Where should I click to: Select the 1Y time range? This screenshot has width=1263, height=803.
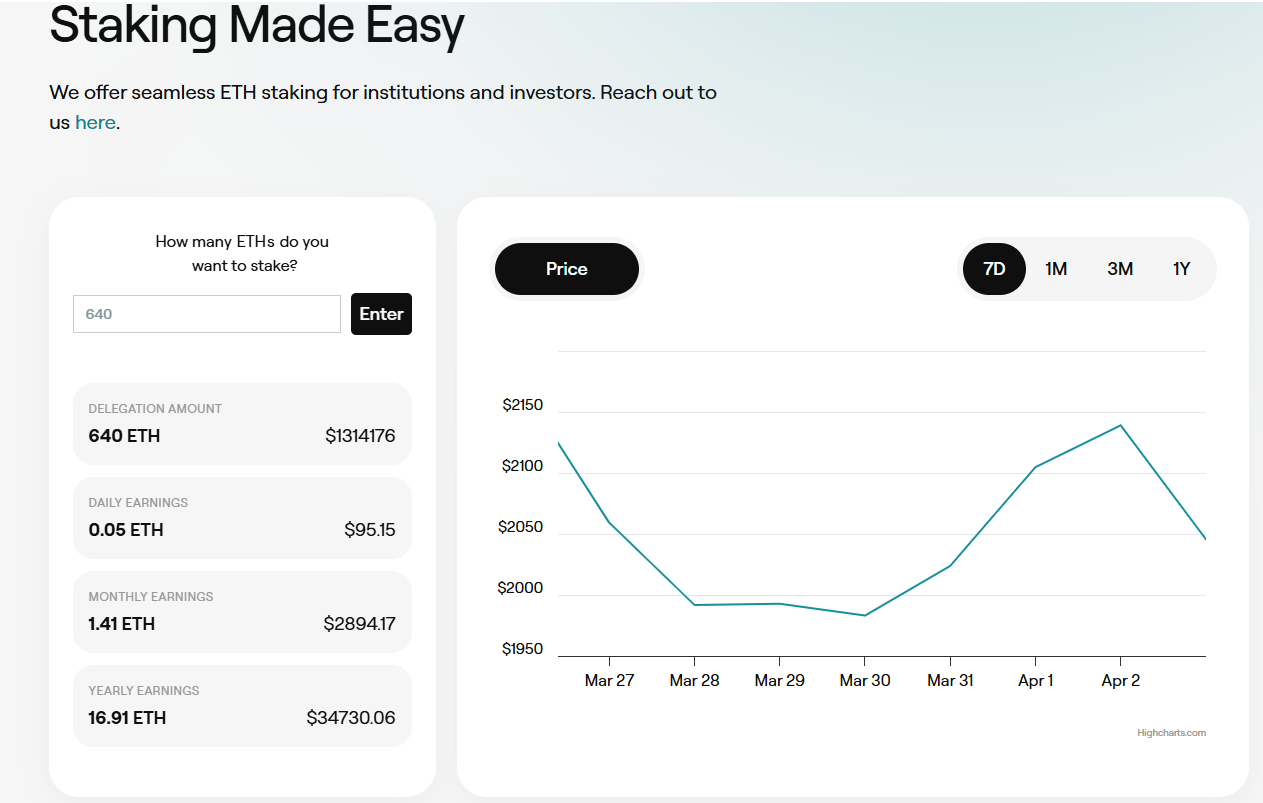click(1181, 269)
